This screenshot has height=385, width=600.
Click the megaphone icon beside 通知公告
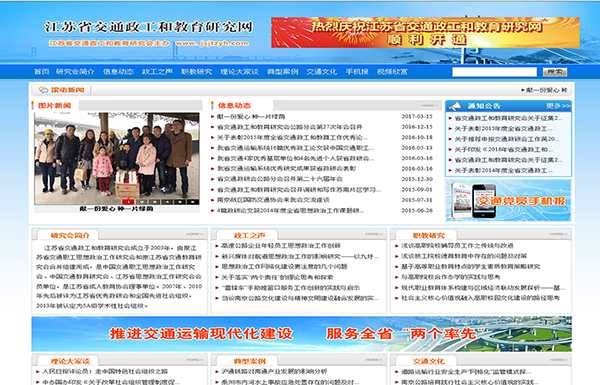455,106
